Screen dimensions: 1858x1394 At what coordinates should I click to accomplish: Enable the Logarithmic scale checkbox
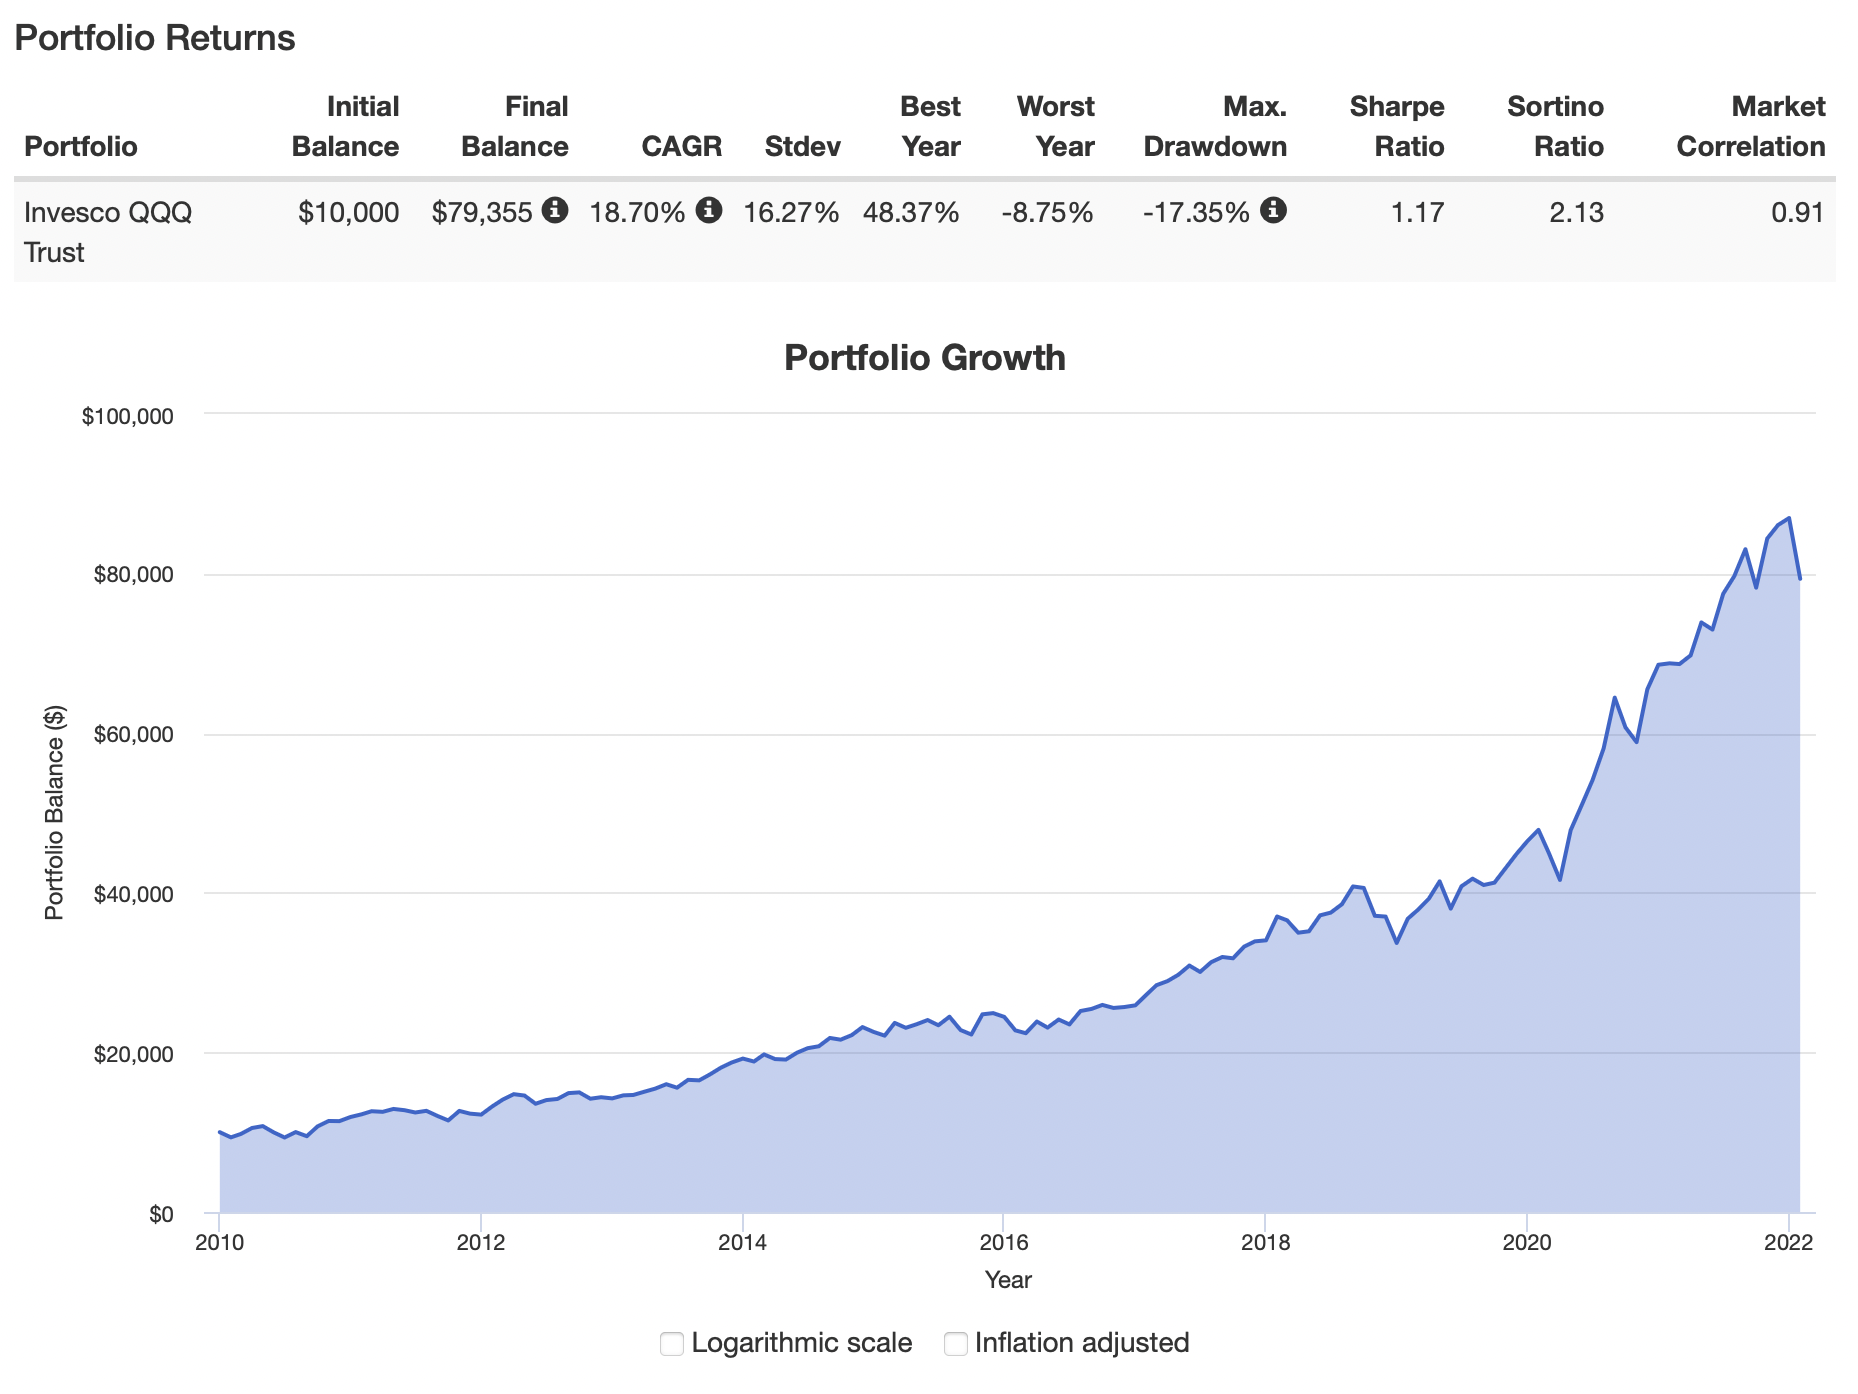point(672,1343)
